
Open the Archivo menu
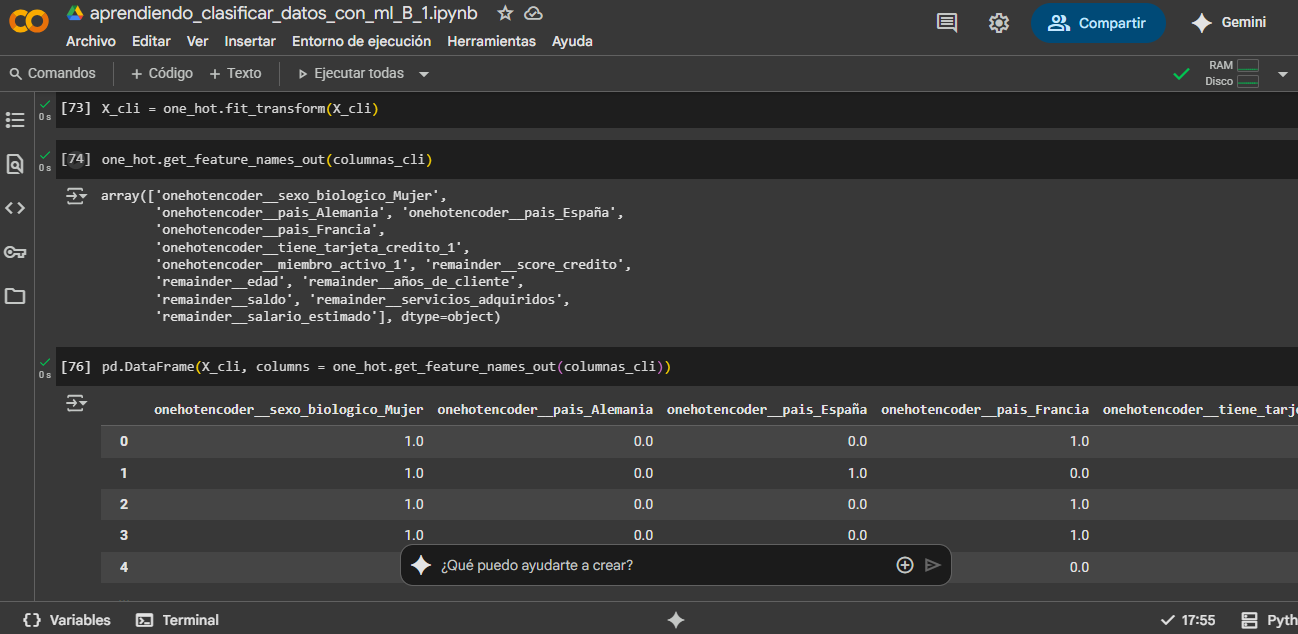point(91,41)
